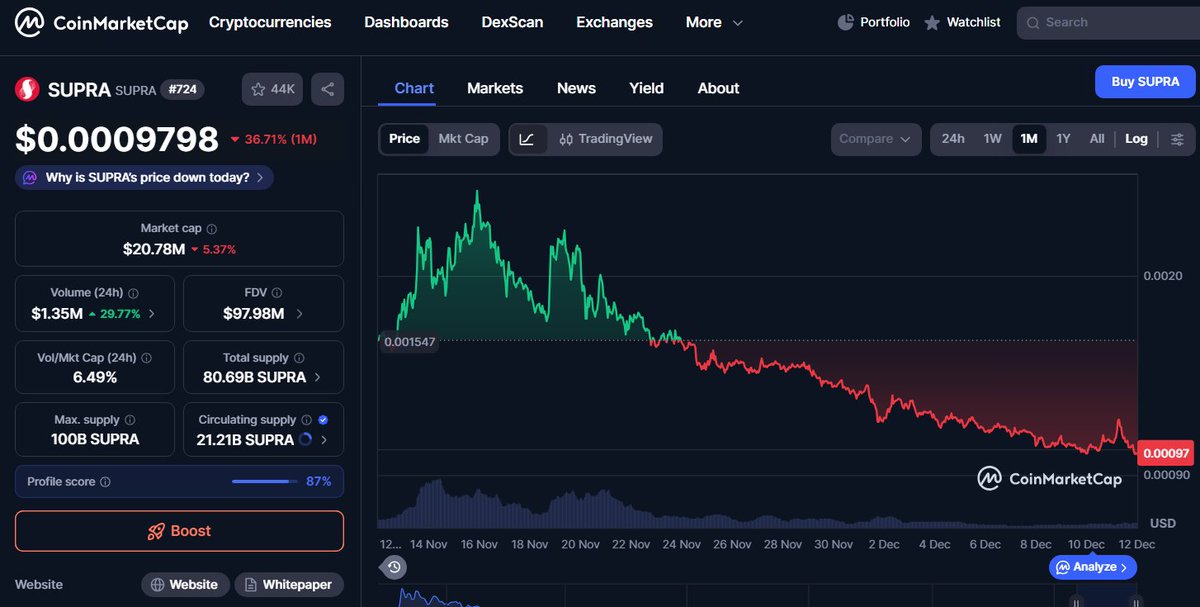Click the 0.001547 chart baseline label
The height and width of the screenshot is (607, 1200).
click(412, 341)
